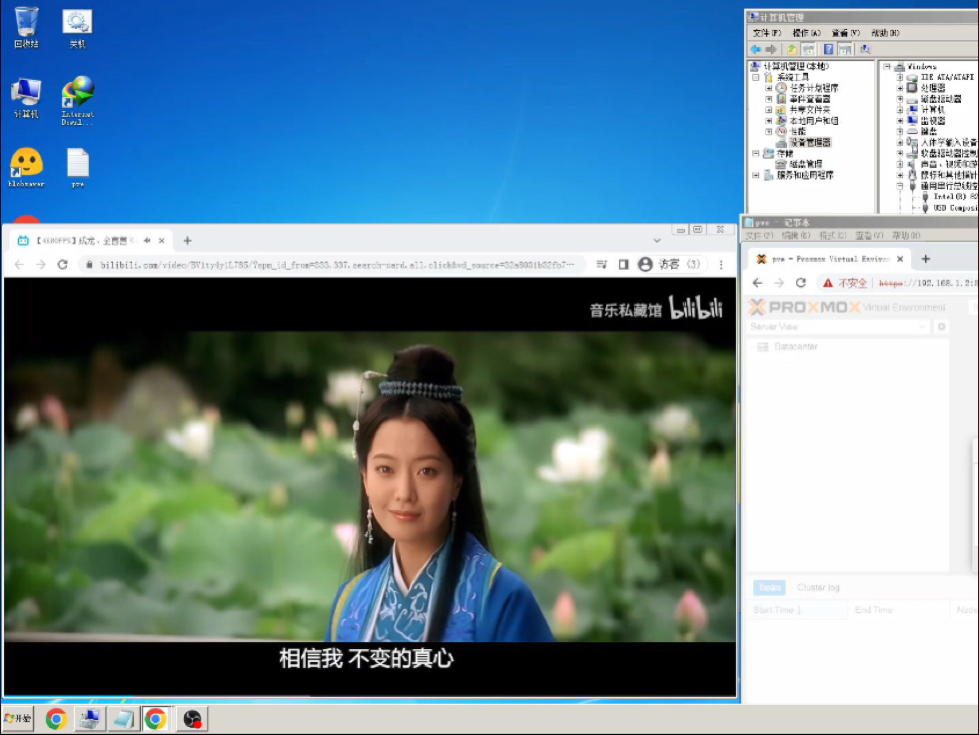Open Chrome's three-dot menu in the bilibili window

pos(721,265)
